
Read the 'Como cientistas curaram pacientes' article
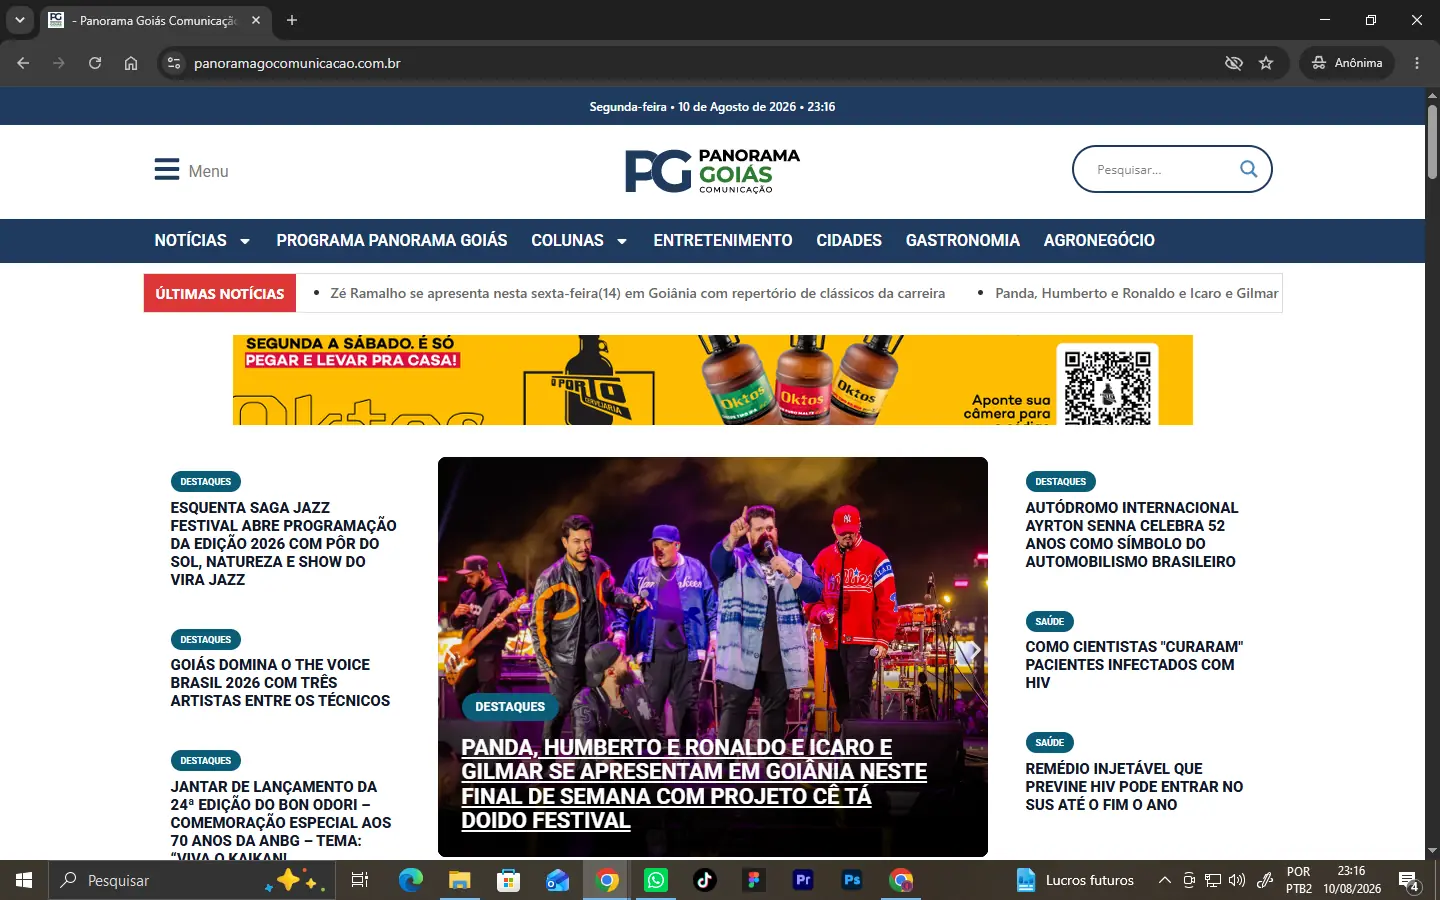click(x=1134, y=664)
